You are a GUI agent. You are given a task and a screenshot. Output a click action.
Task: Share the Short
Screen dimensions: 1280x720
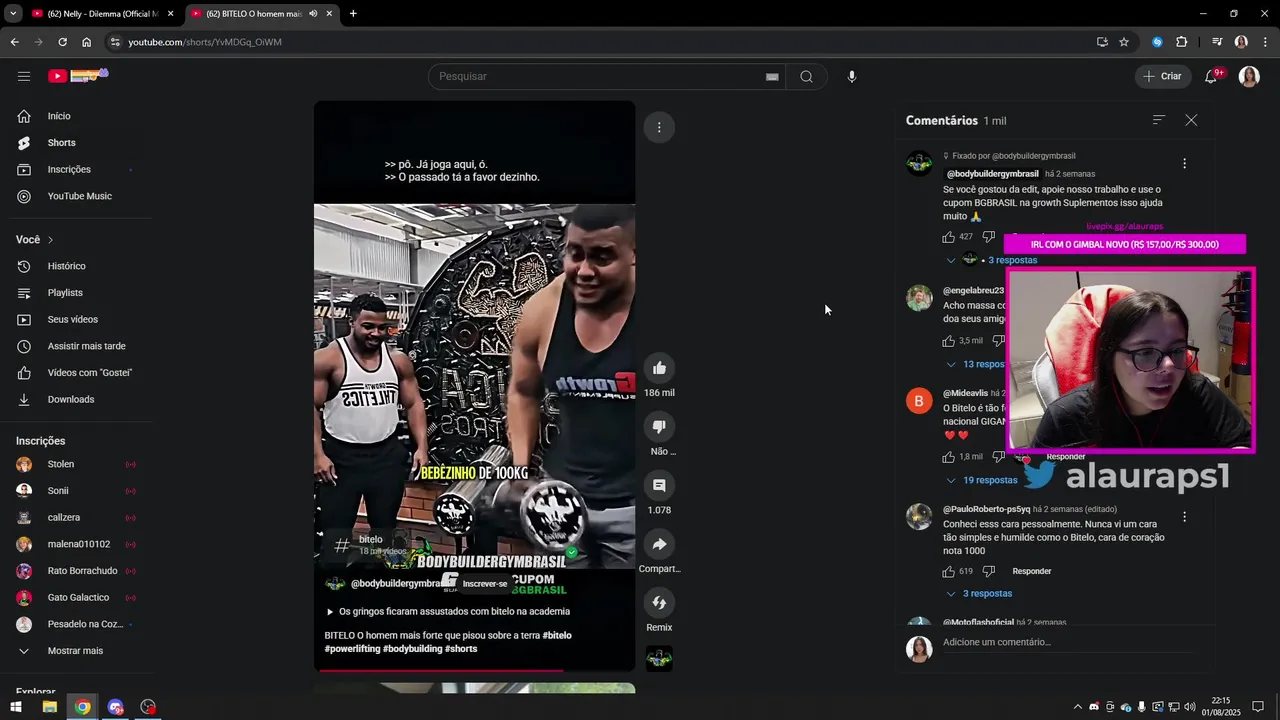coord(659,544)
